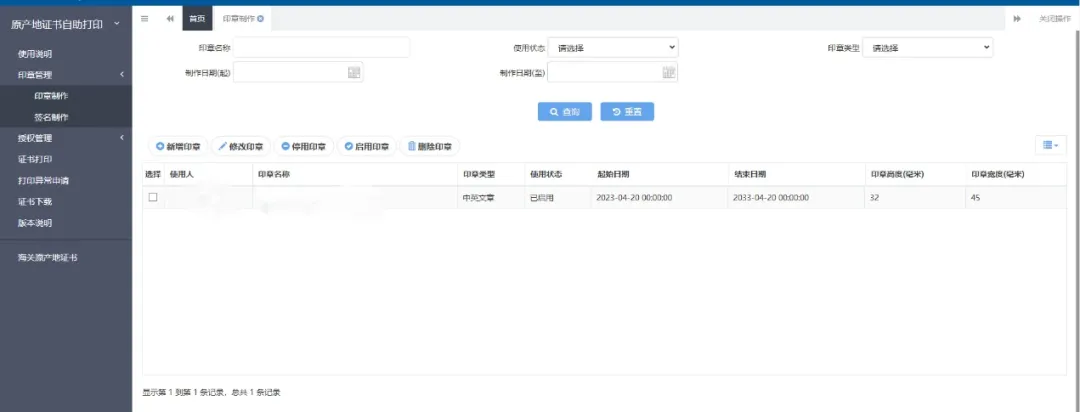Close the 印章制作 tab via its x icon
Image resolution: width=1080 pixels, height=412 pixels.
261,19
